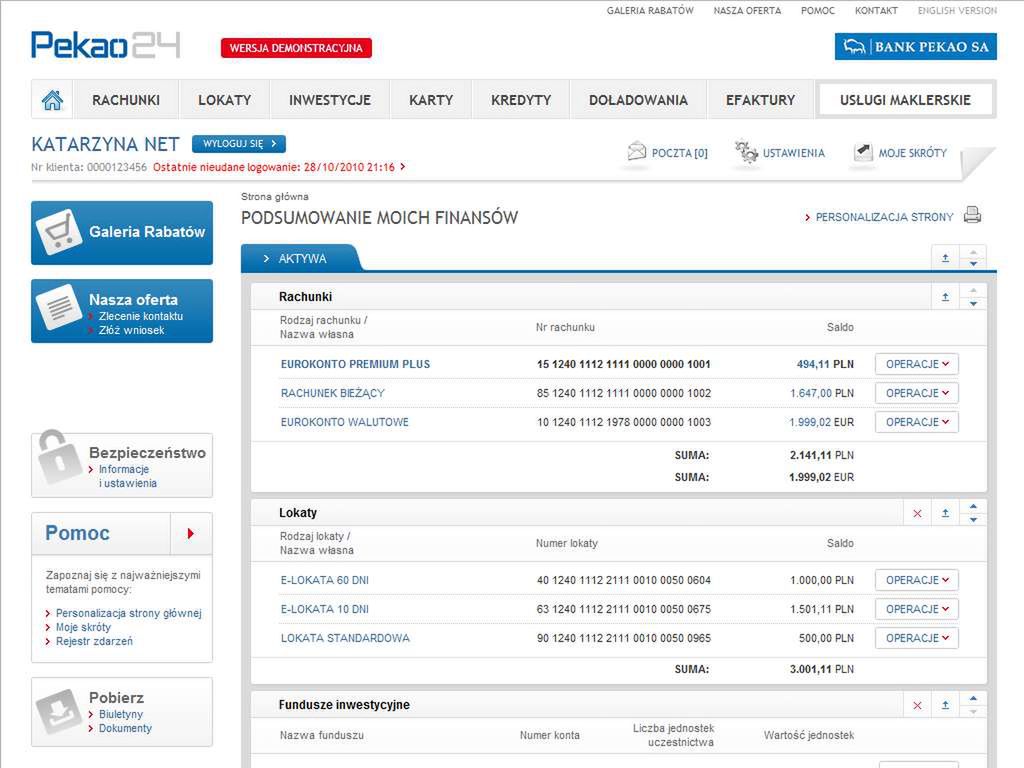Open Kontakt top link
This screenshot has width=1024, height=768.
click(876, 10)
